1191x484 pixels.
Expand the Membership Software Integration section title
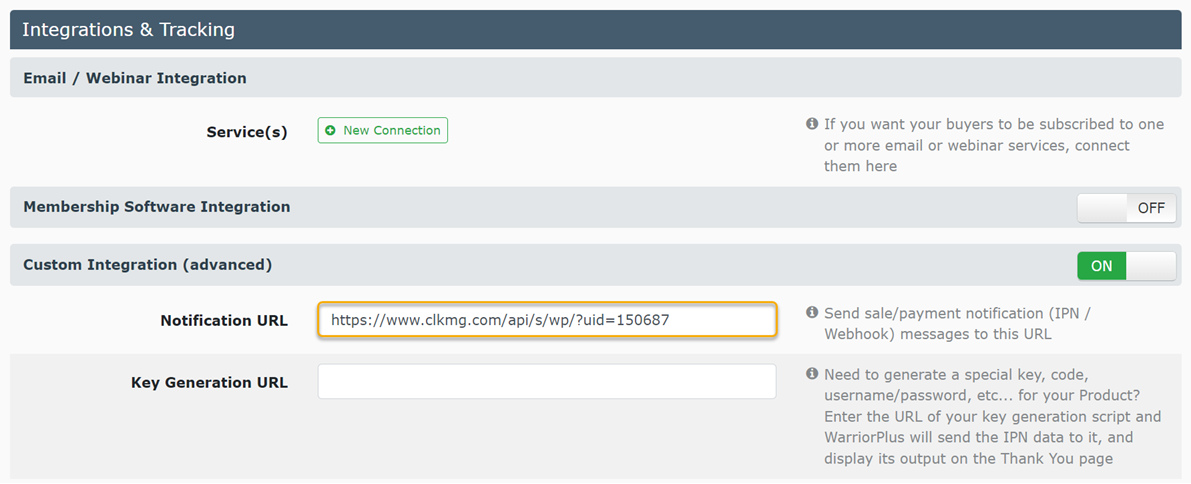(157, 207)
